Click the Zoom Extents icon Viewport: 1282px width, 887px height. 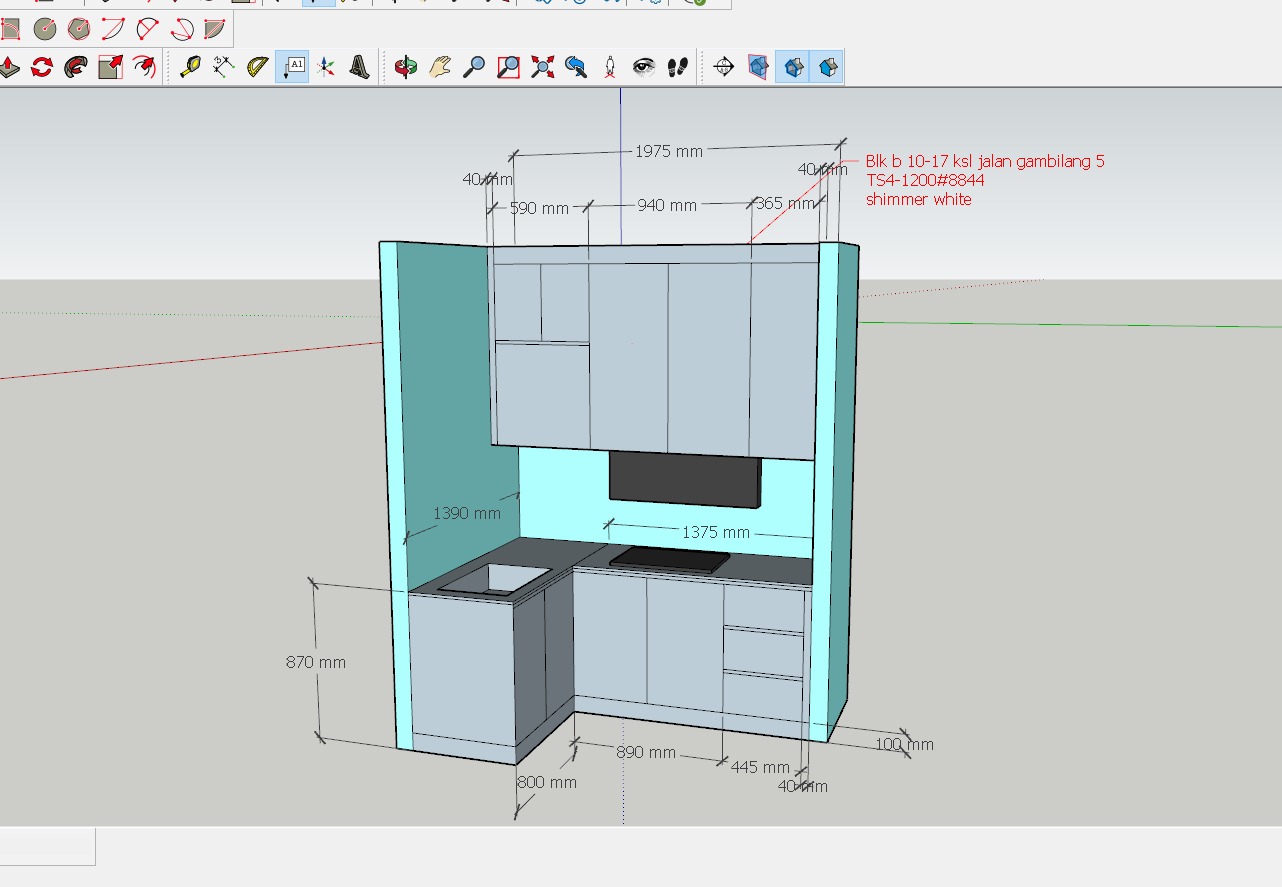click(542, 67)
